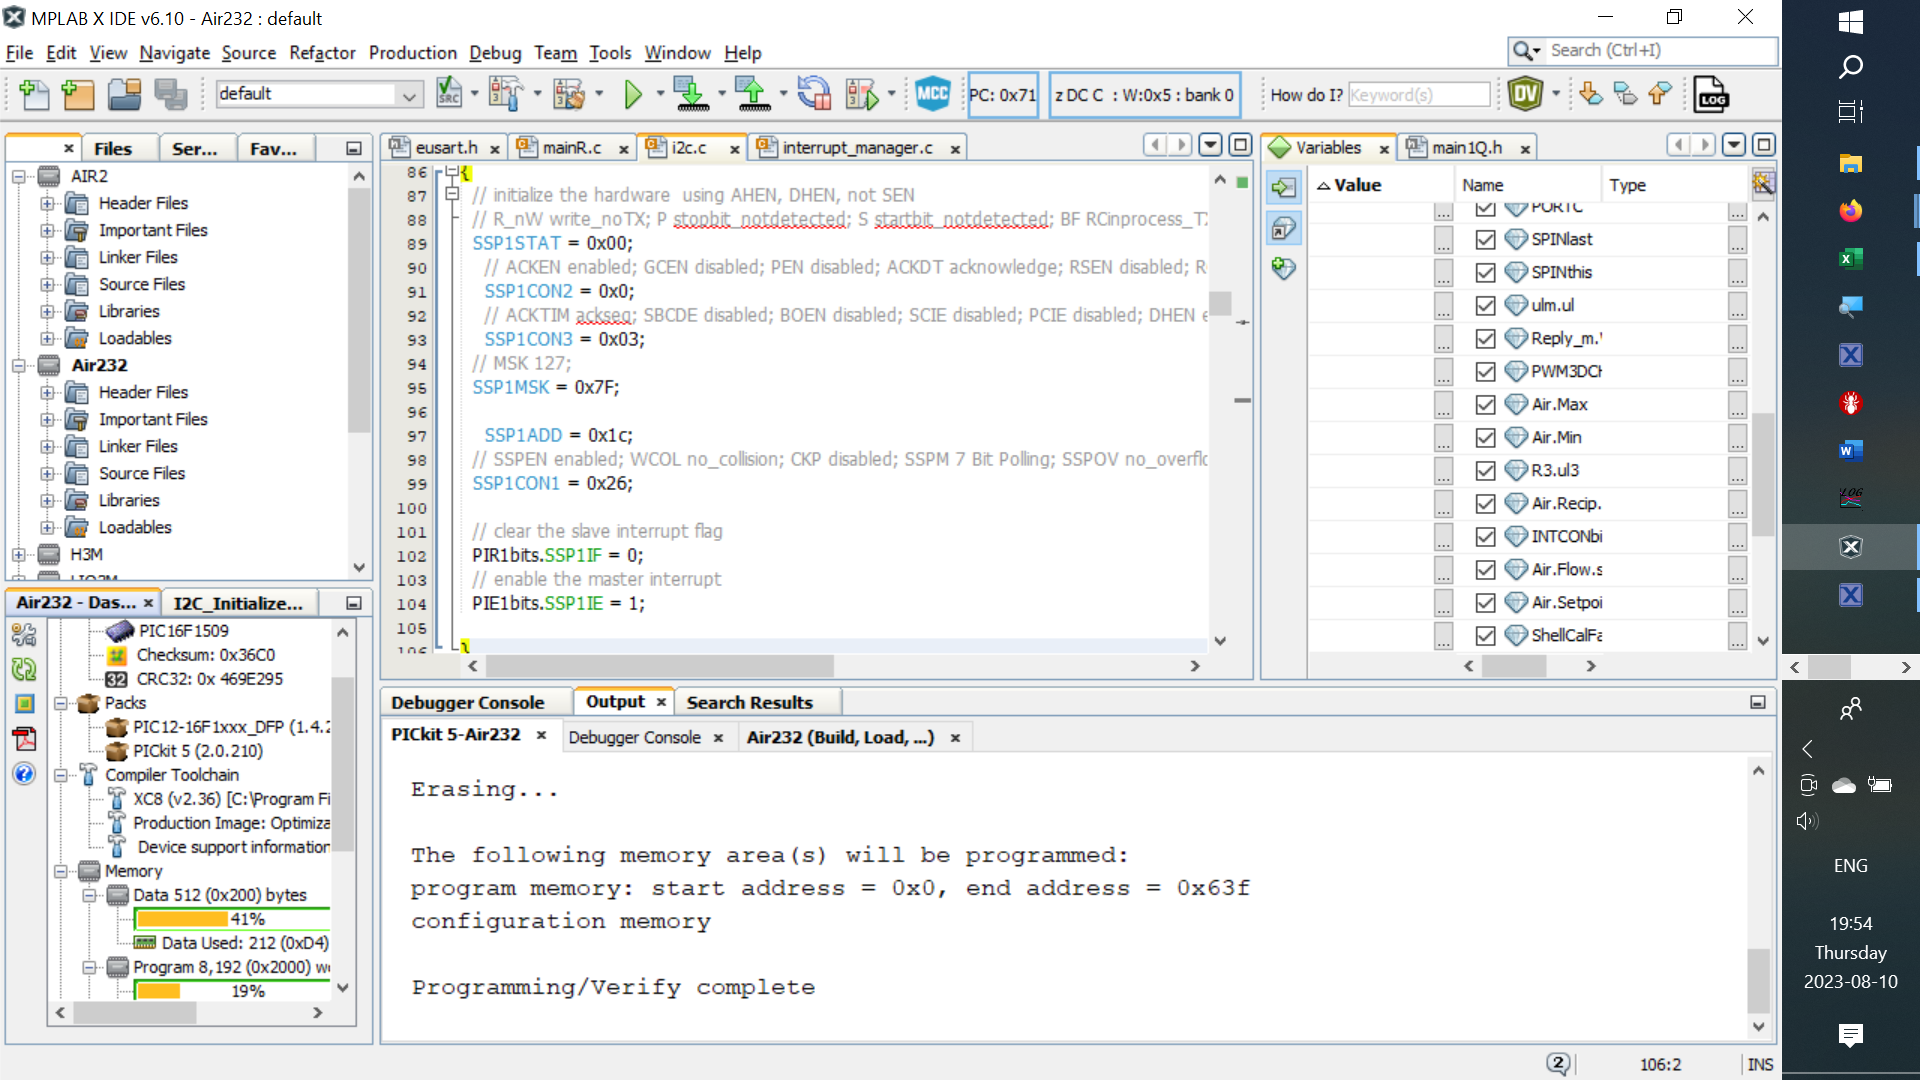Toggle the INTCONbi watch checkbox
The image size is (1920, 1080).
tap(1484, 536)
